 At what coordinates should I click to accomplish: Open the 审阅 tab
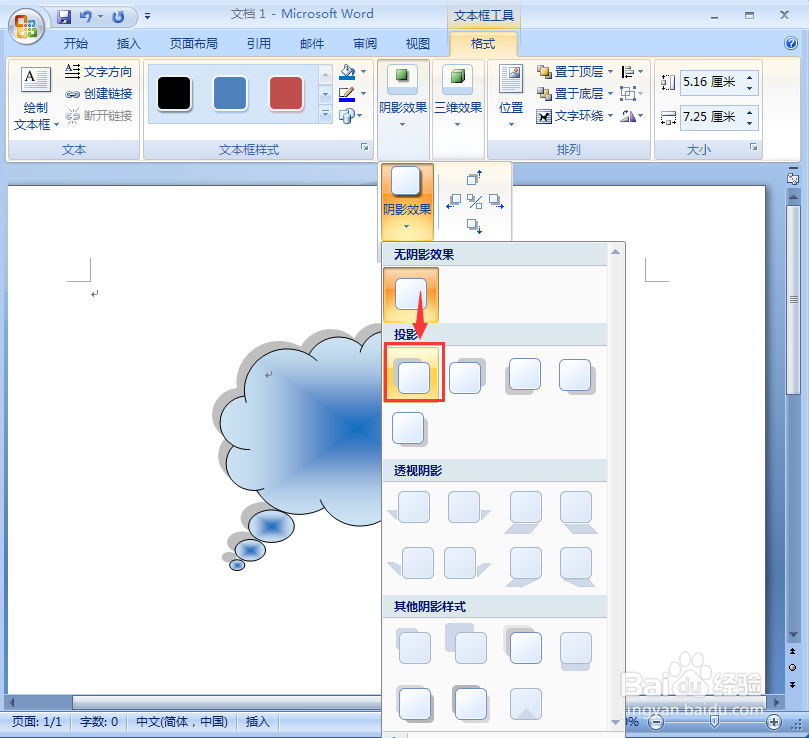365,44
